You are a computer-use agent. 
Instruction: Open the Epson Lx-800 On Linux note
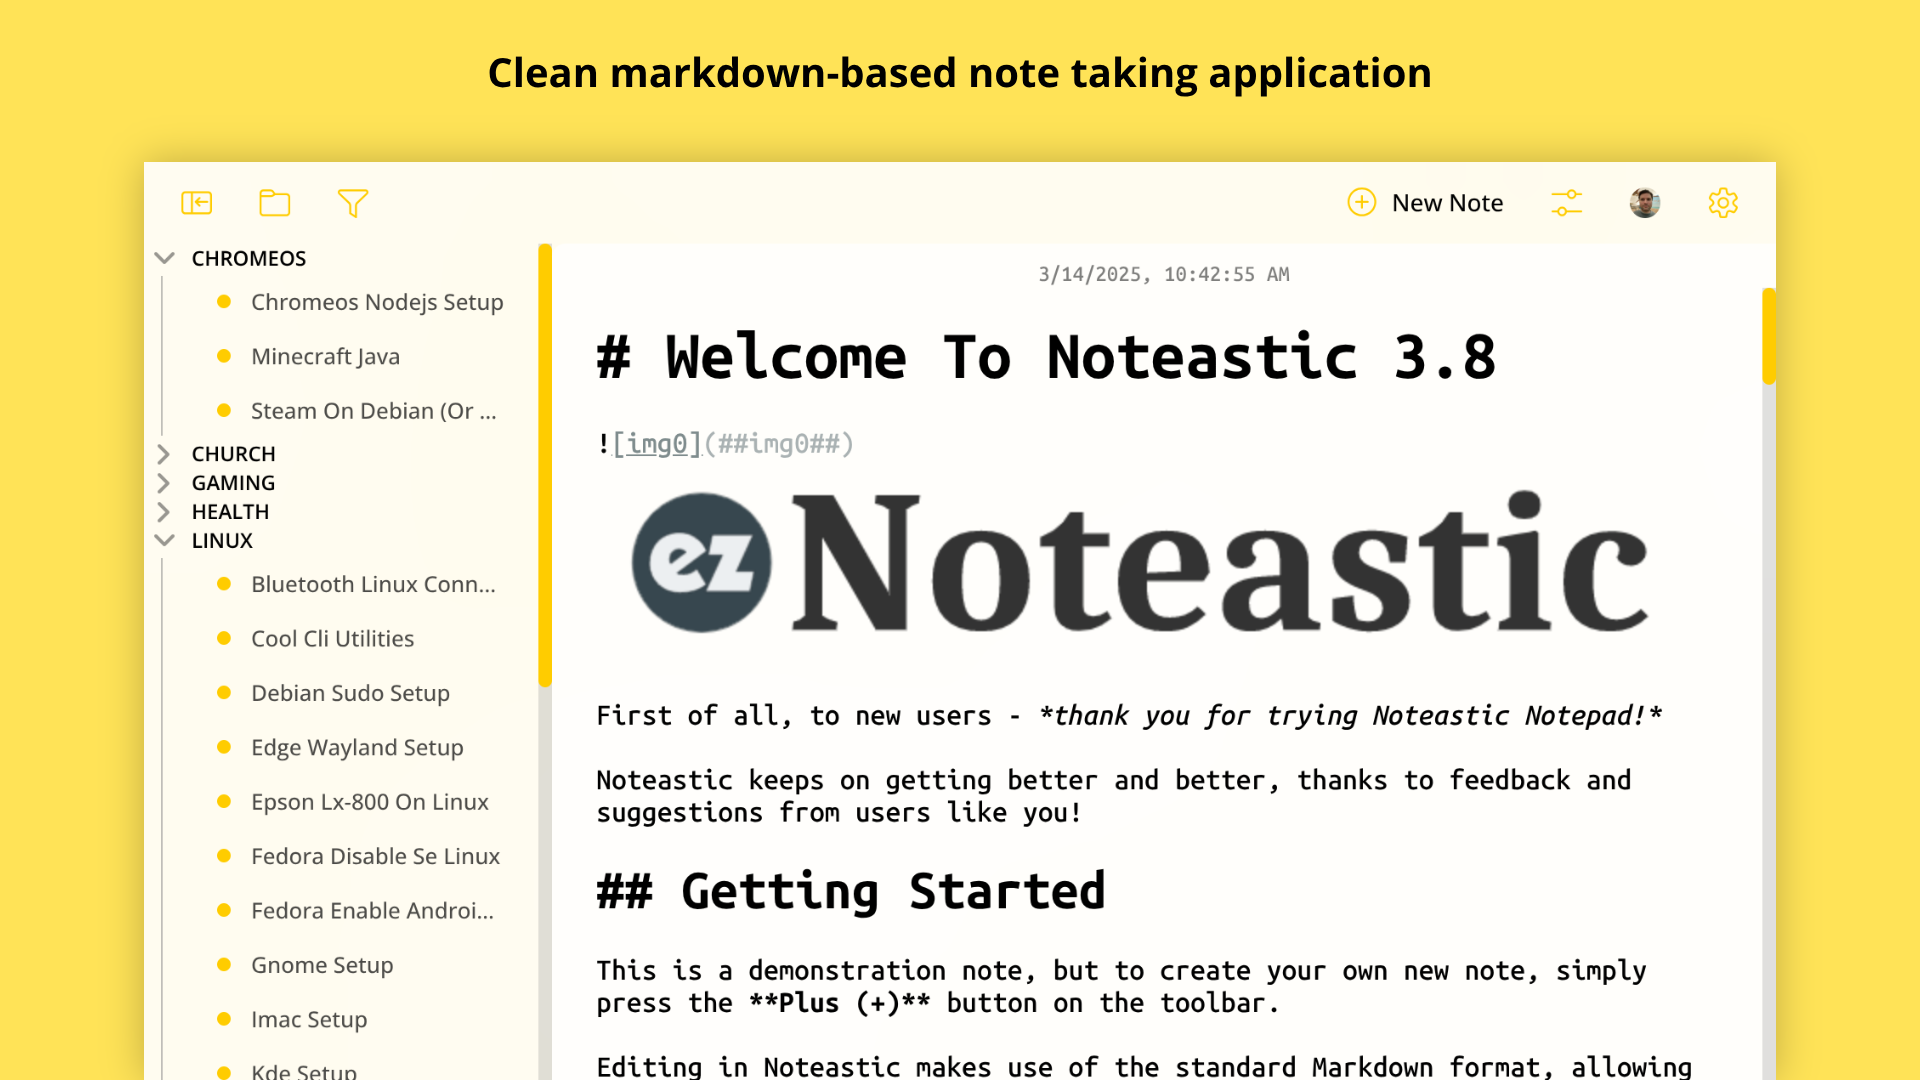click(369, 802)
